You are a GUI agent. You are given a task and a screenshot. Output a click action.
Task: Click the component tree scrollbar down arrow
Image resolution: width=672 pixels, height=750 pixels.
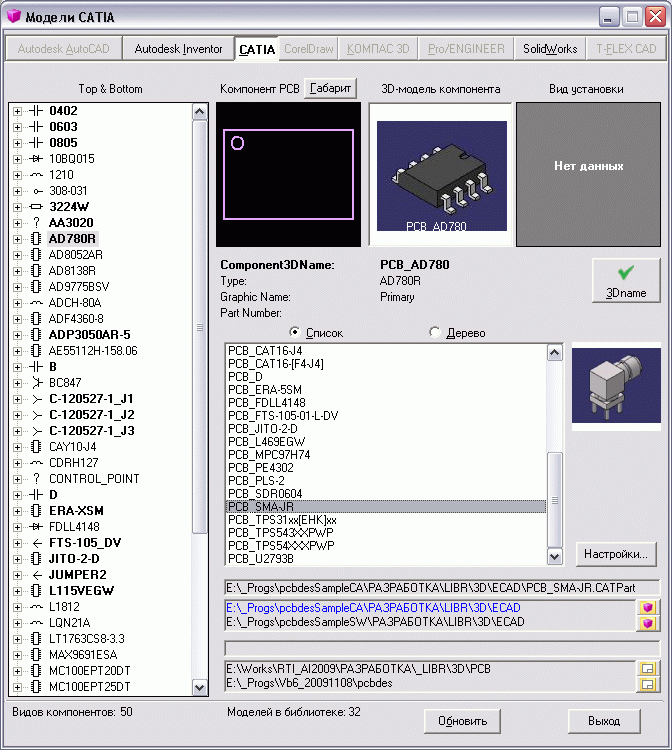point(199,688)
